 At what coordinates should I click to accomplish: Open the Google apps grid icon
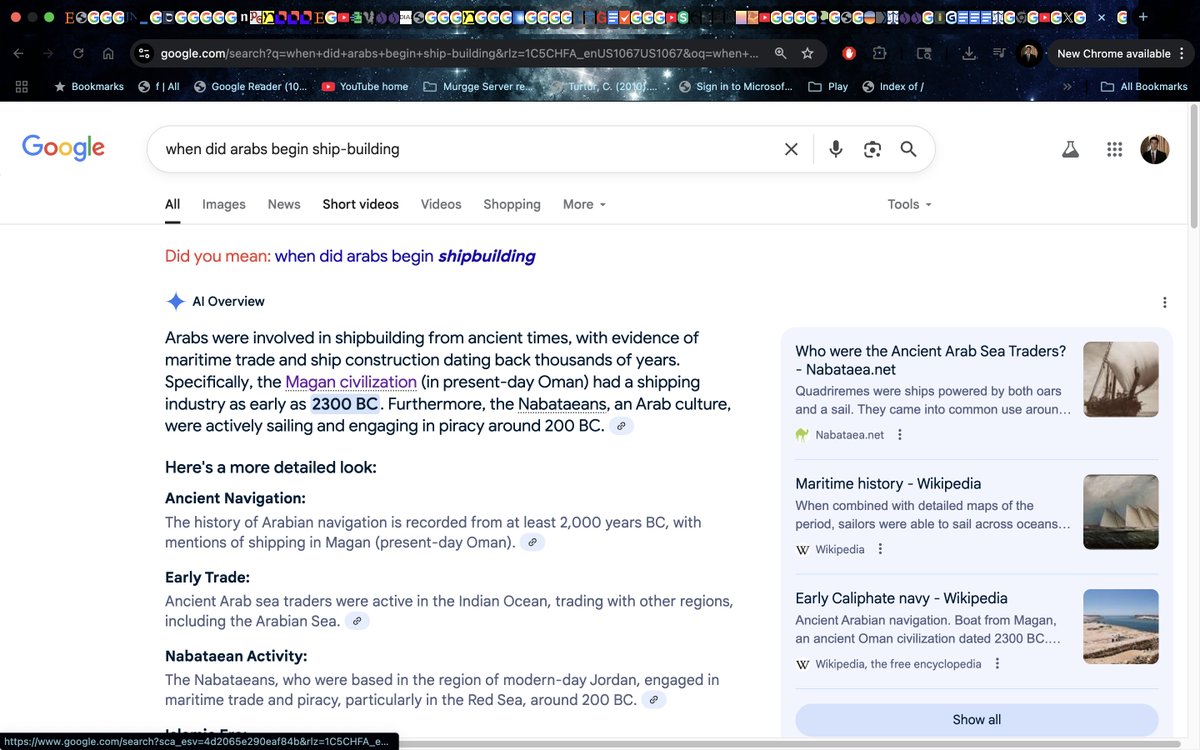point(1115,149)
